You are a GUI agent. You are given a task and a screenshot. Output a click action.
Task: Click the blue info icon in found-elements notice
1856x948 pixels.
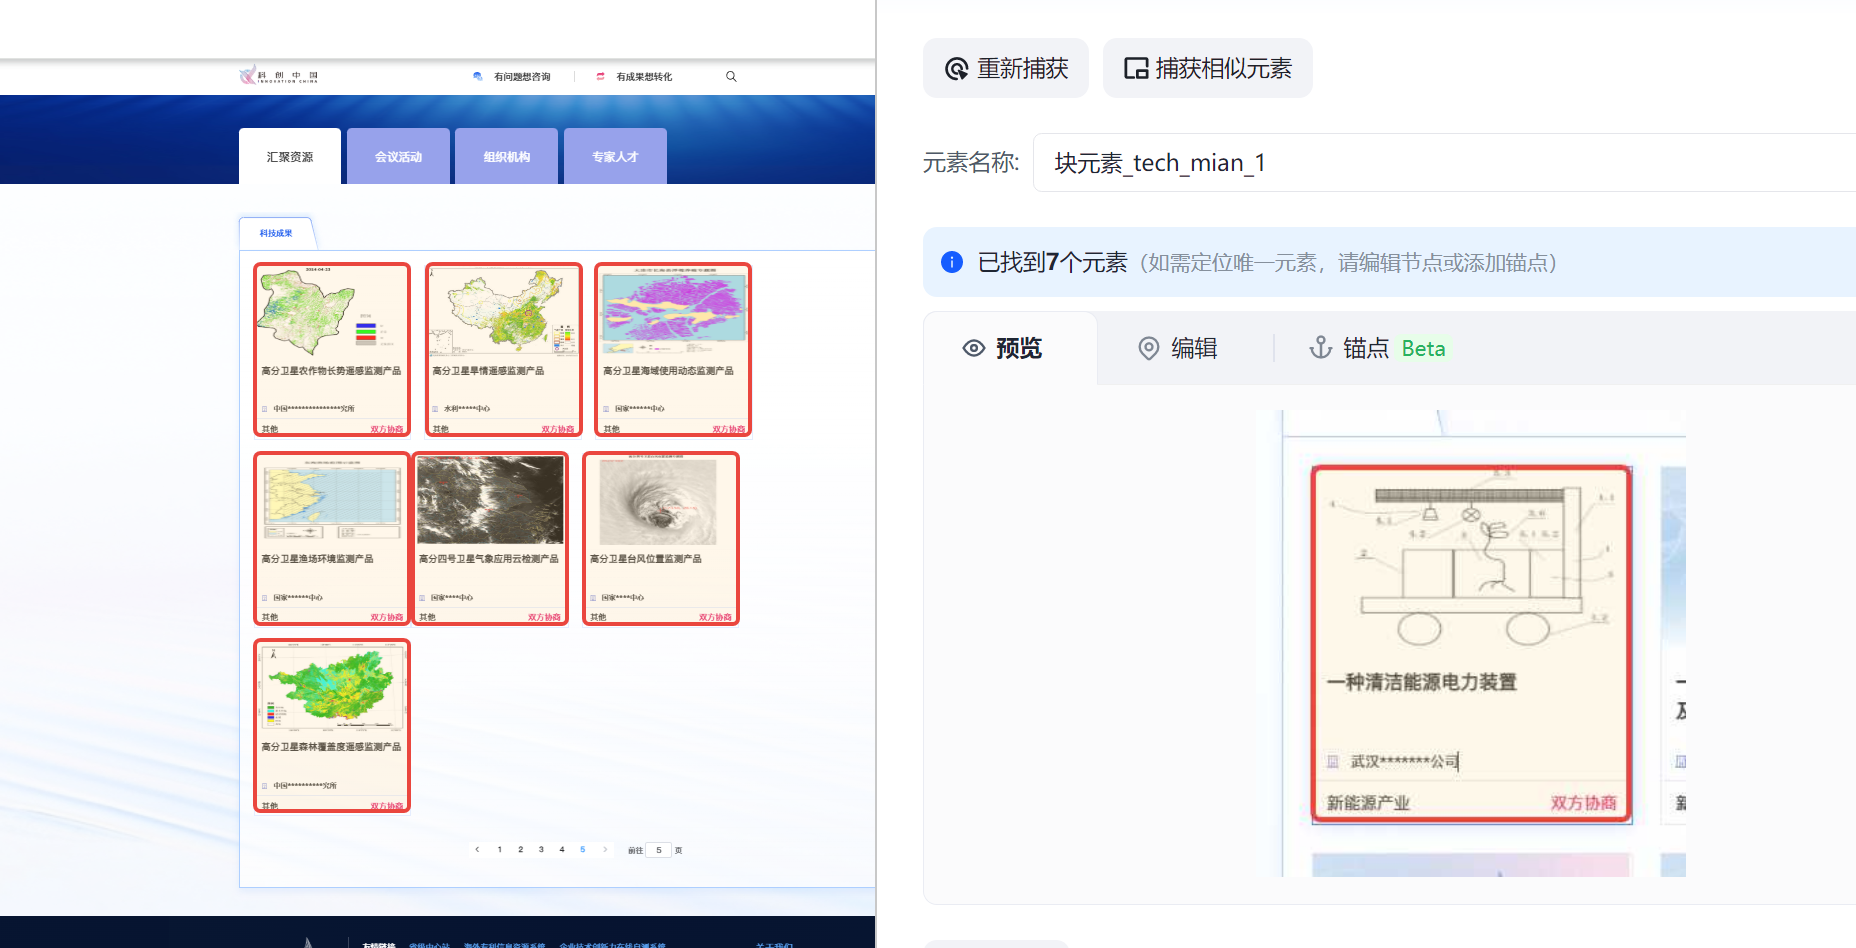[x=952, y=262]
